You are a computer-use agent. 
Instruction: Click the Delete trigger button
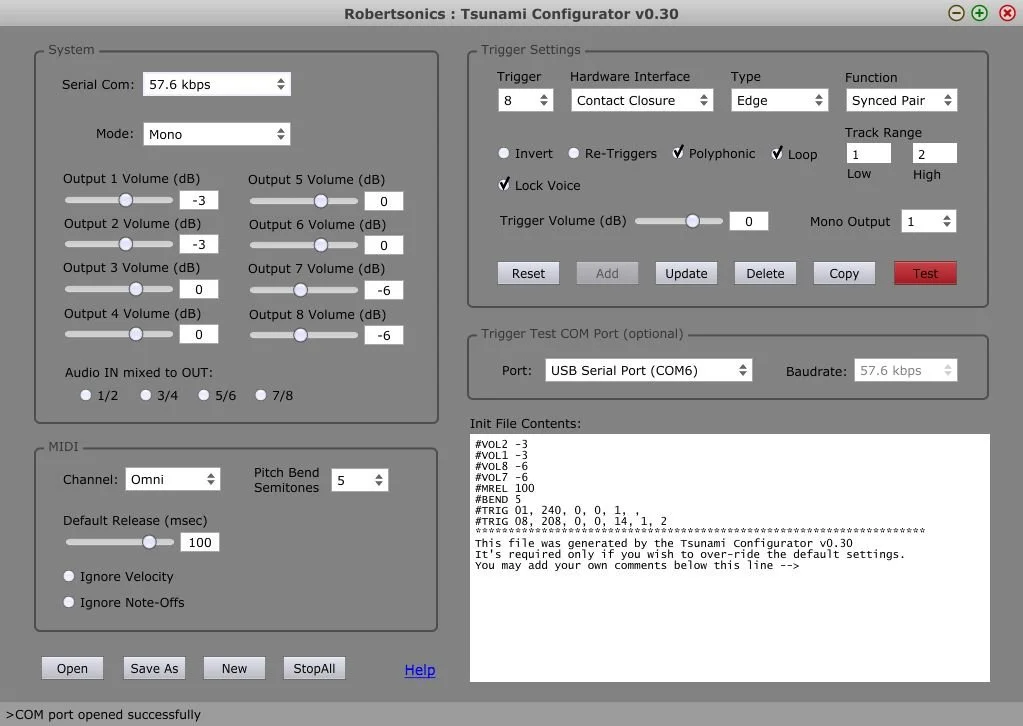765,273
